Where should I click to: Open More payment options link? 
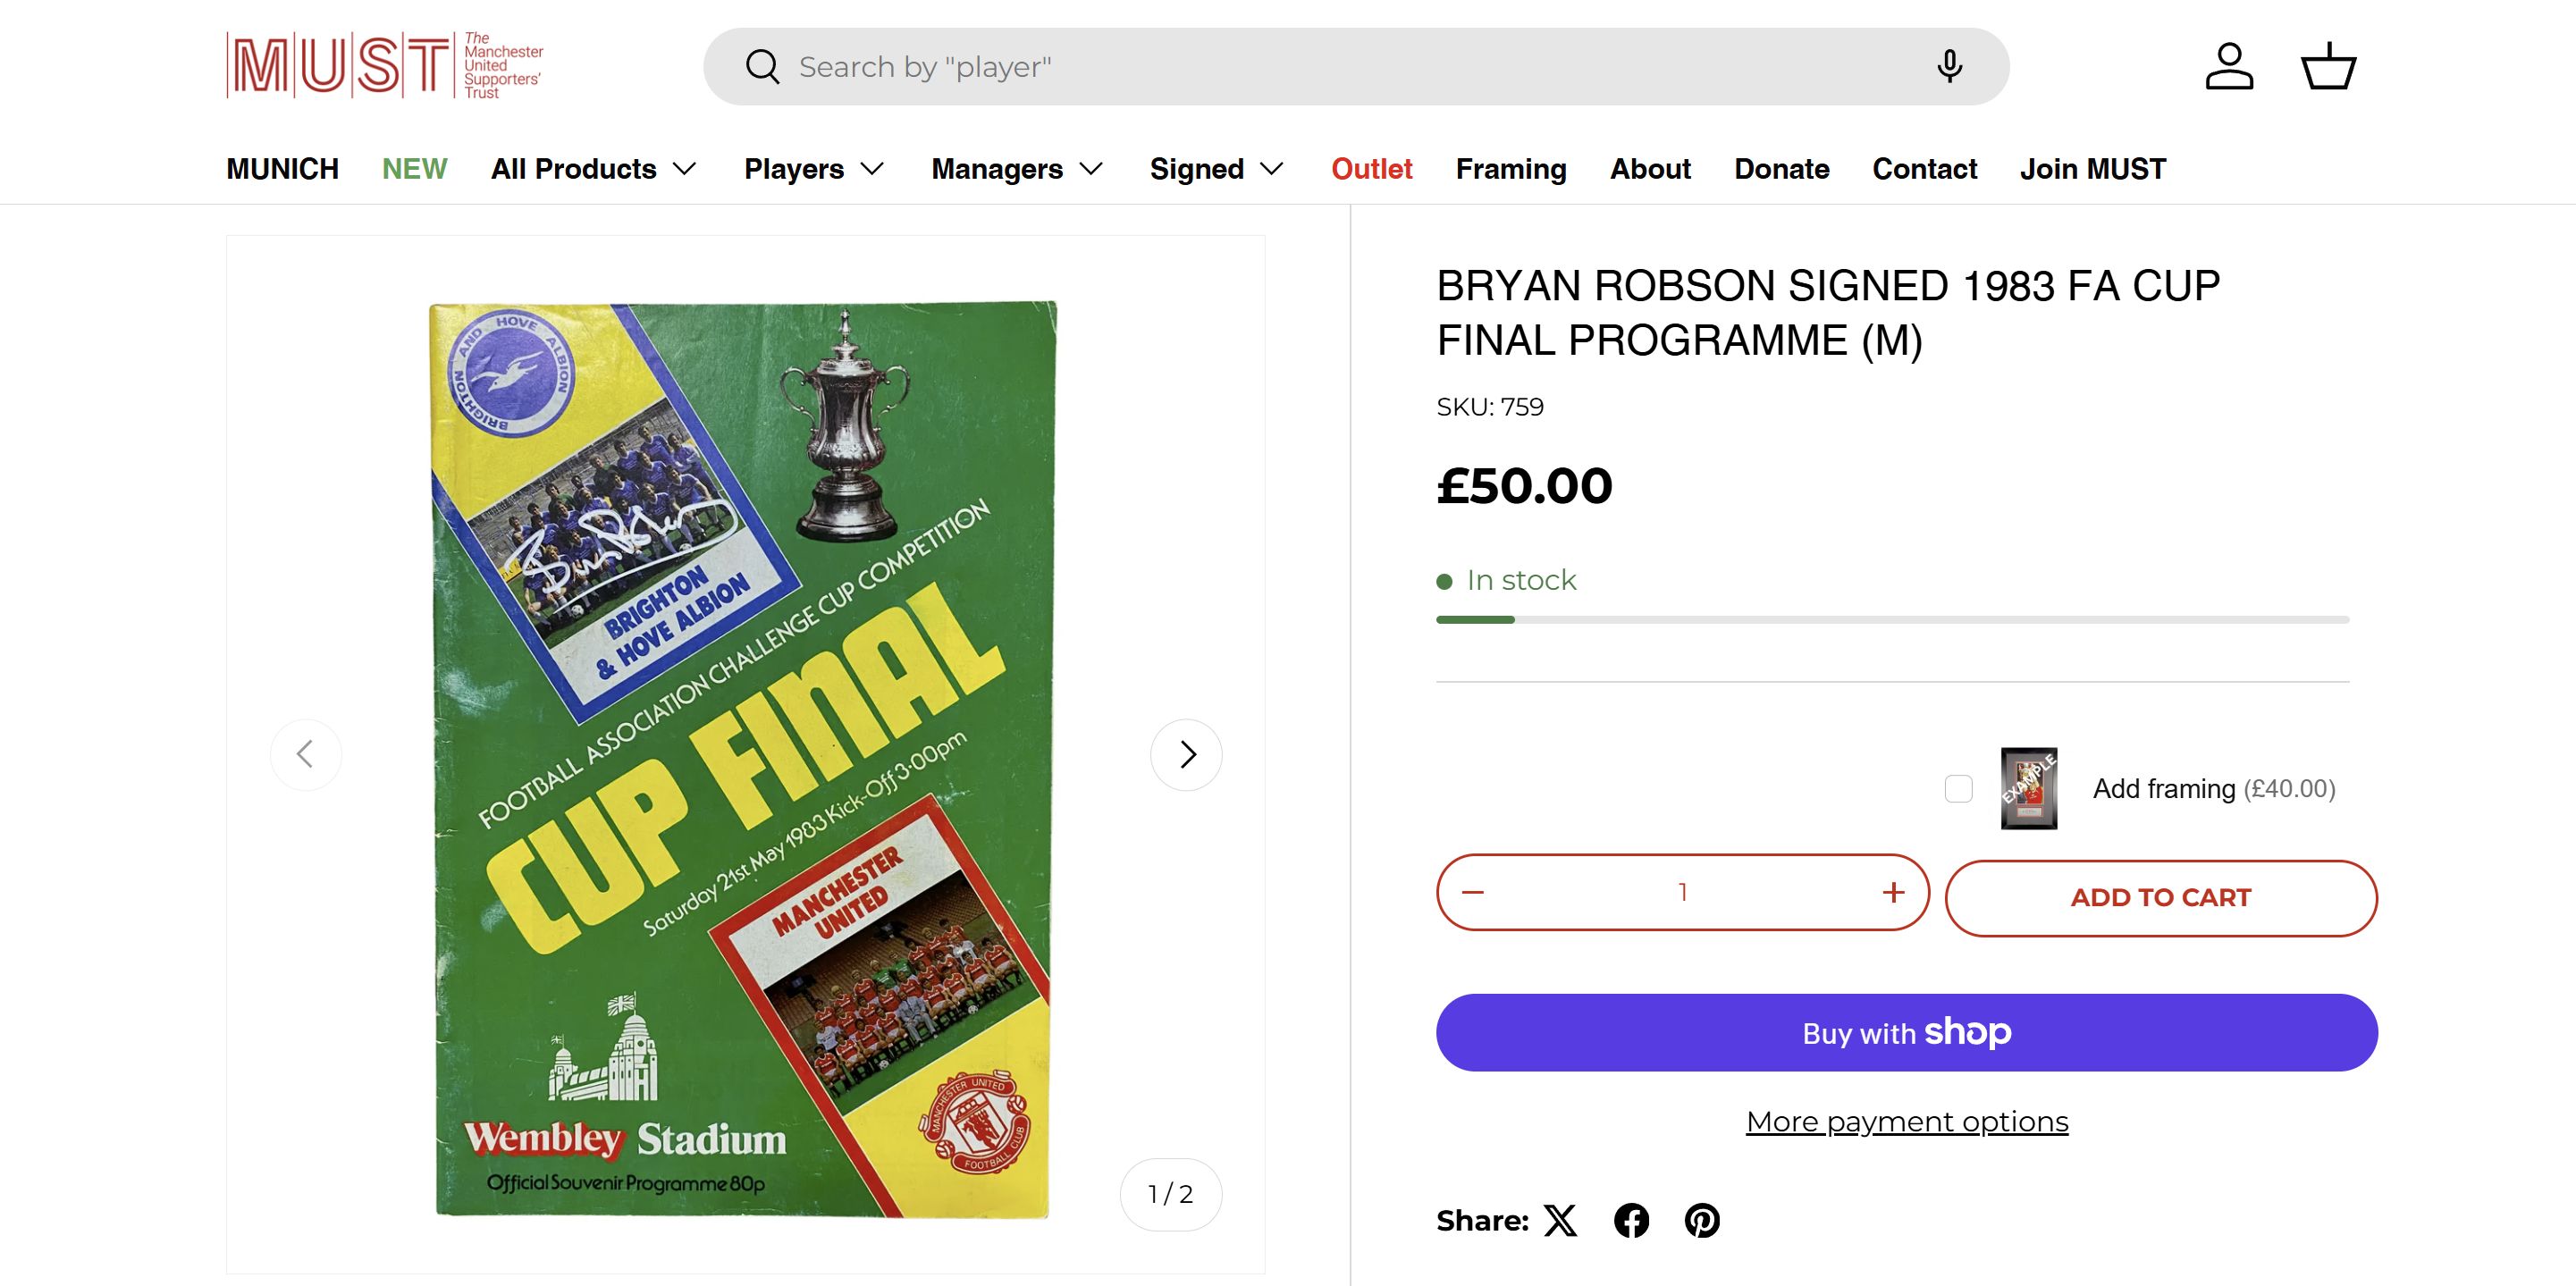pyautogui.click(x=1906, y=1122)
